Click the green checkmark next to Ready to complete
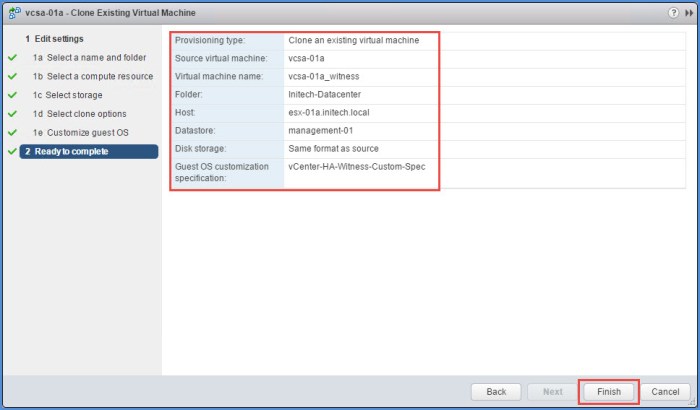Screen dimensions: 700x410 (12, 152)
